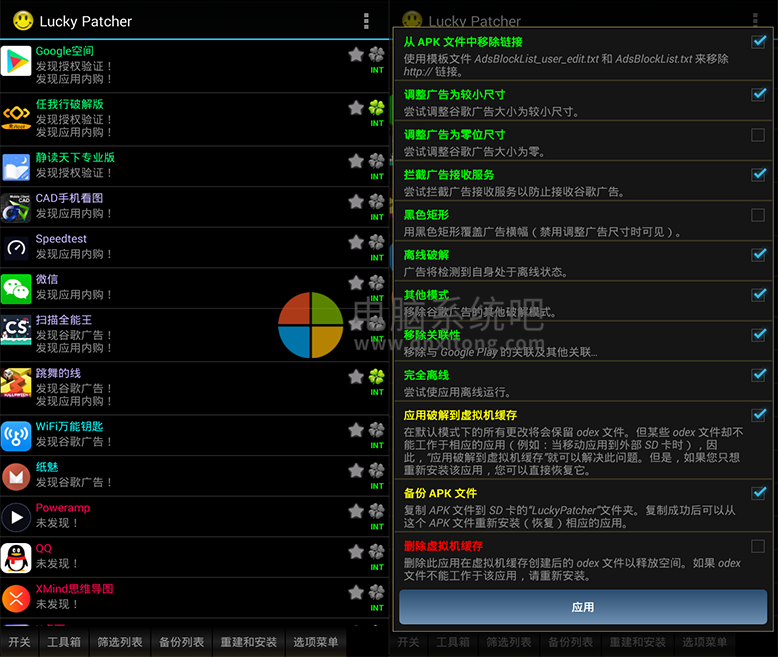
Task: Uncheck 调整广告为较小尺寸 checkbox
Action: [x=758, y=94]
